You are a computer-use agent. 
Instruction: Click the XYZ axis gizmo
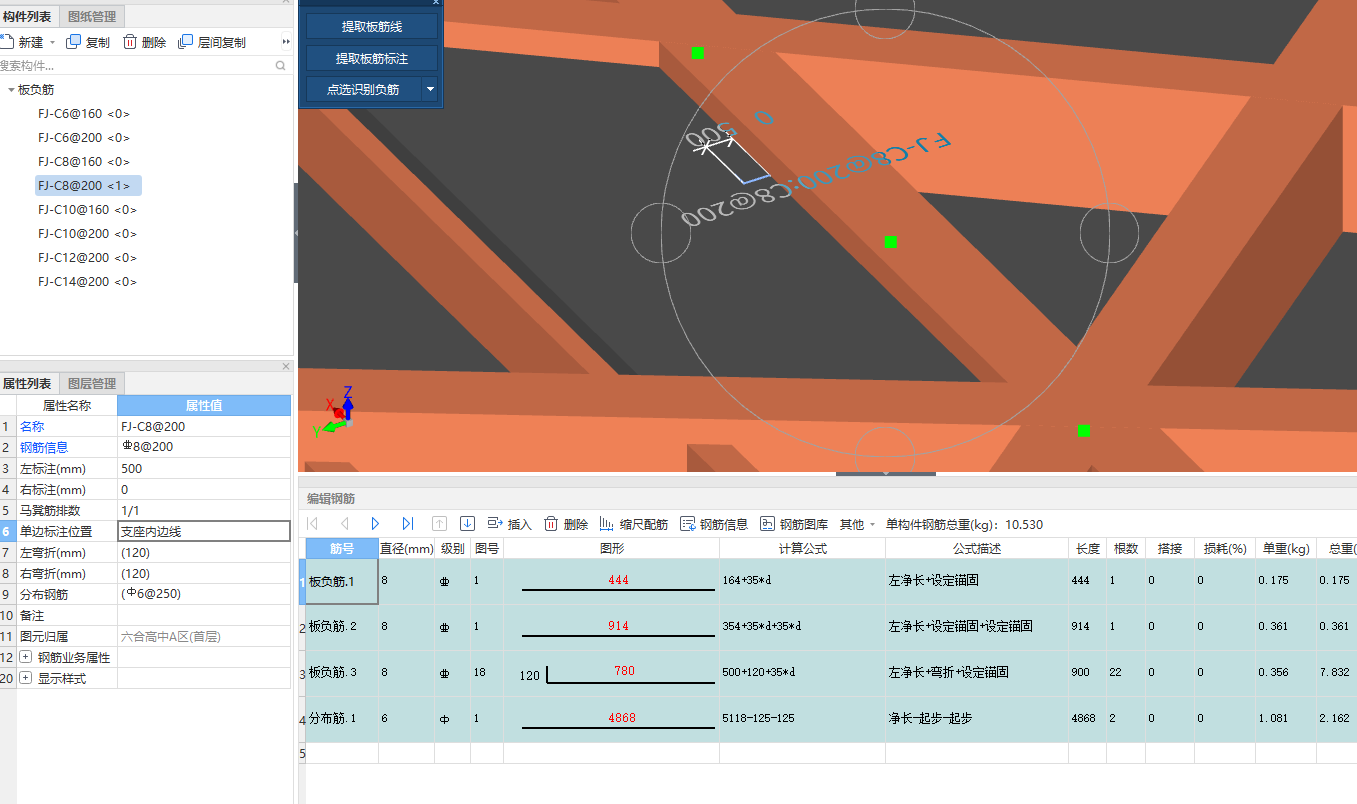340,412
